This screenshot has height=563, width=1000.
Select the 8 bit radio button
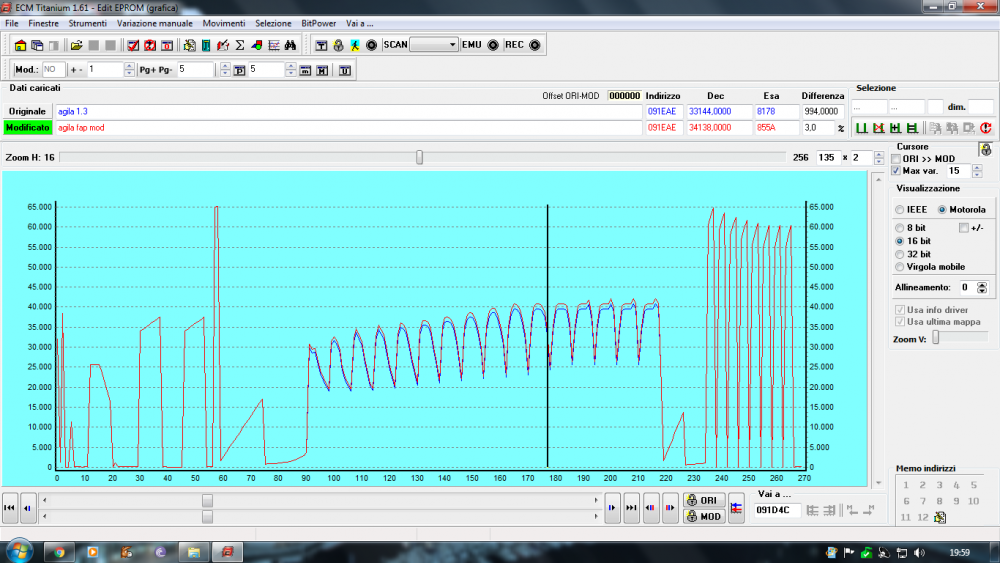900,228
